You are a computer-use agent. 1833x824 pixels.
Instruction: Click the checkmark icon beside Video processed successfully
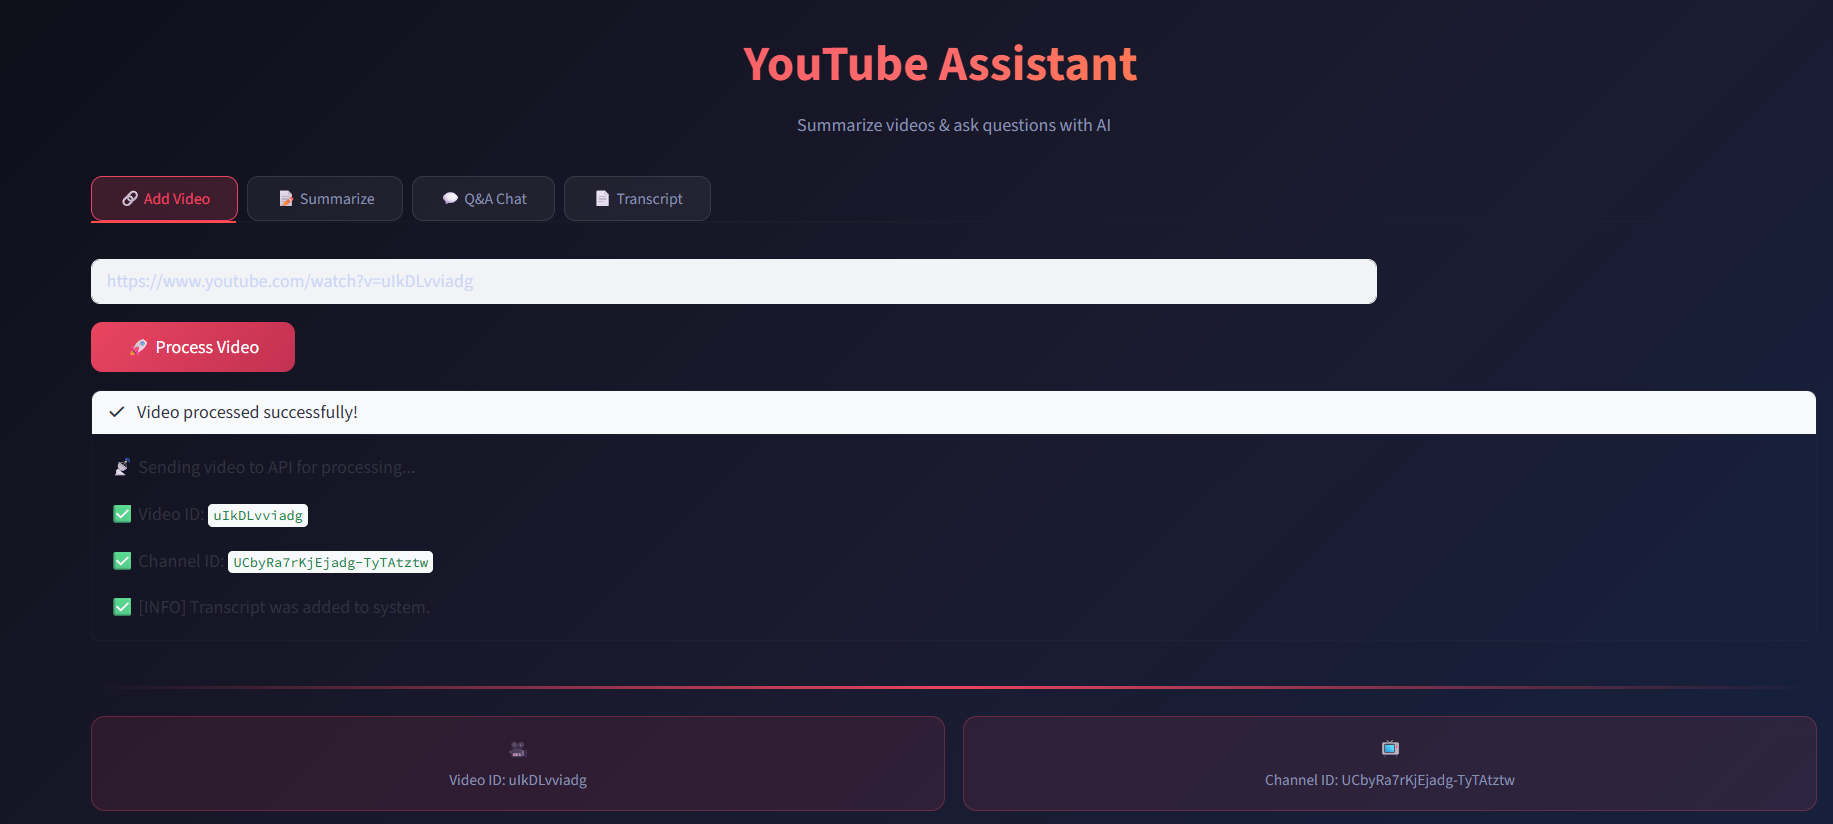(x=117, y=412)
